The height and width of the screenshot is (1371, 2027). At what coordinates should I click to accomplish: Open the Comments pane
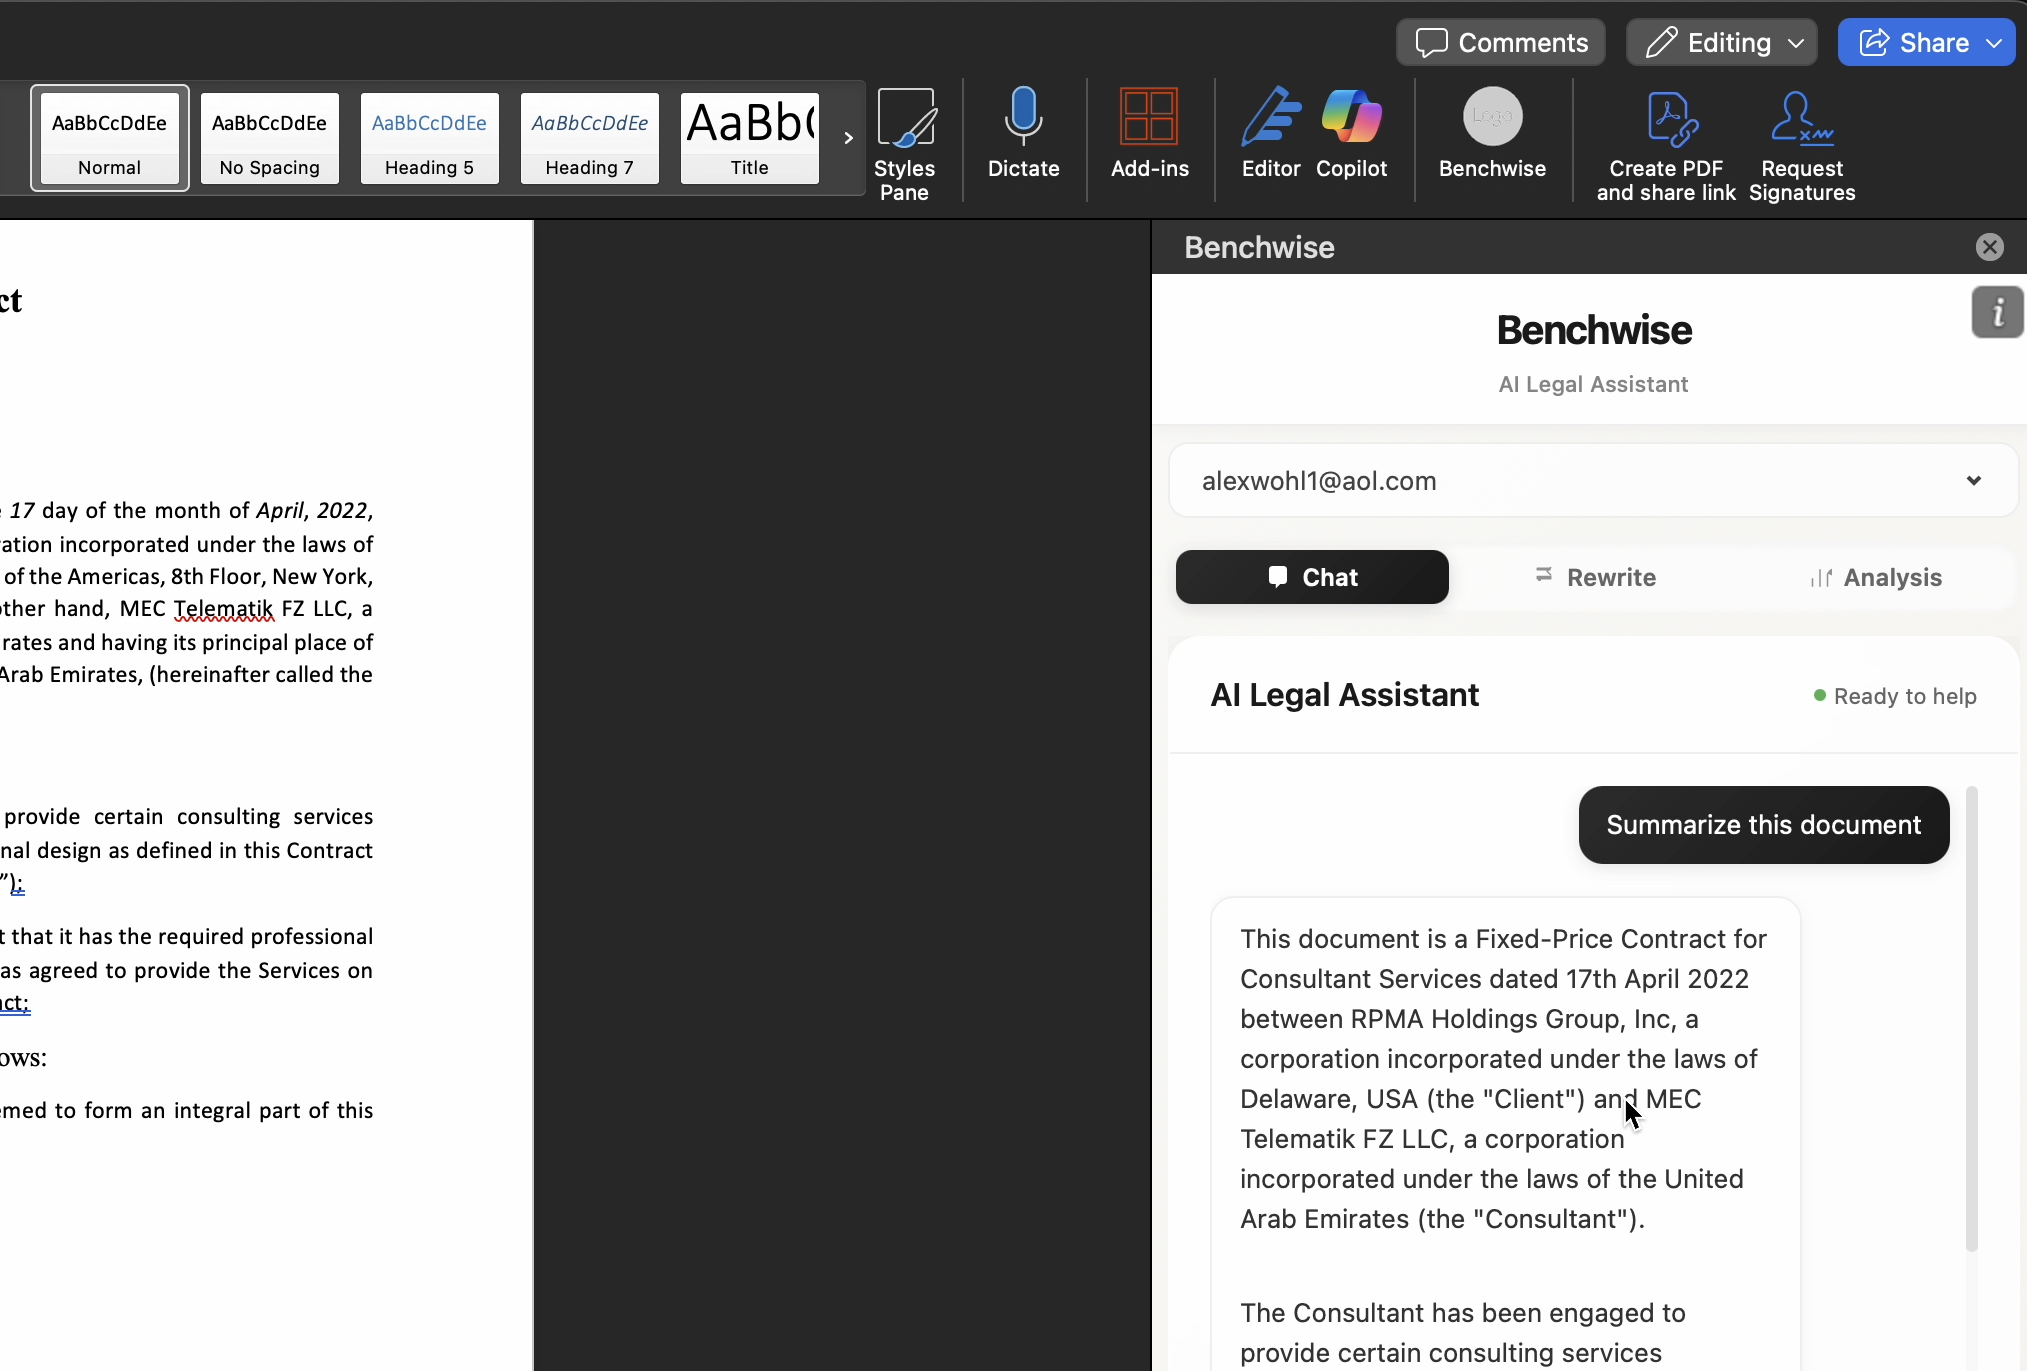coord(1501,42)
